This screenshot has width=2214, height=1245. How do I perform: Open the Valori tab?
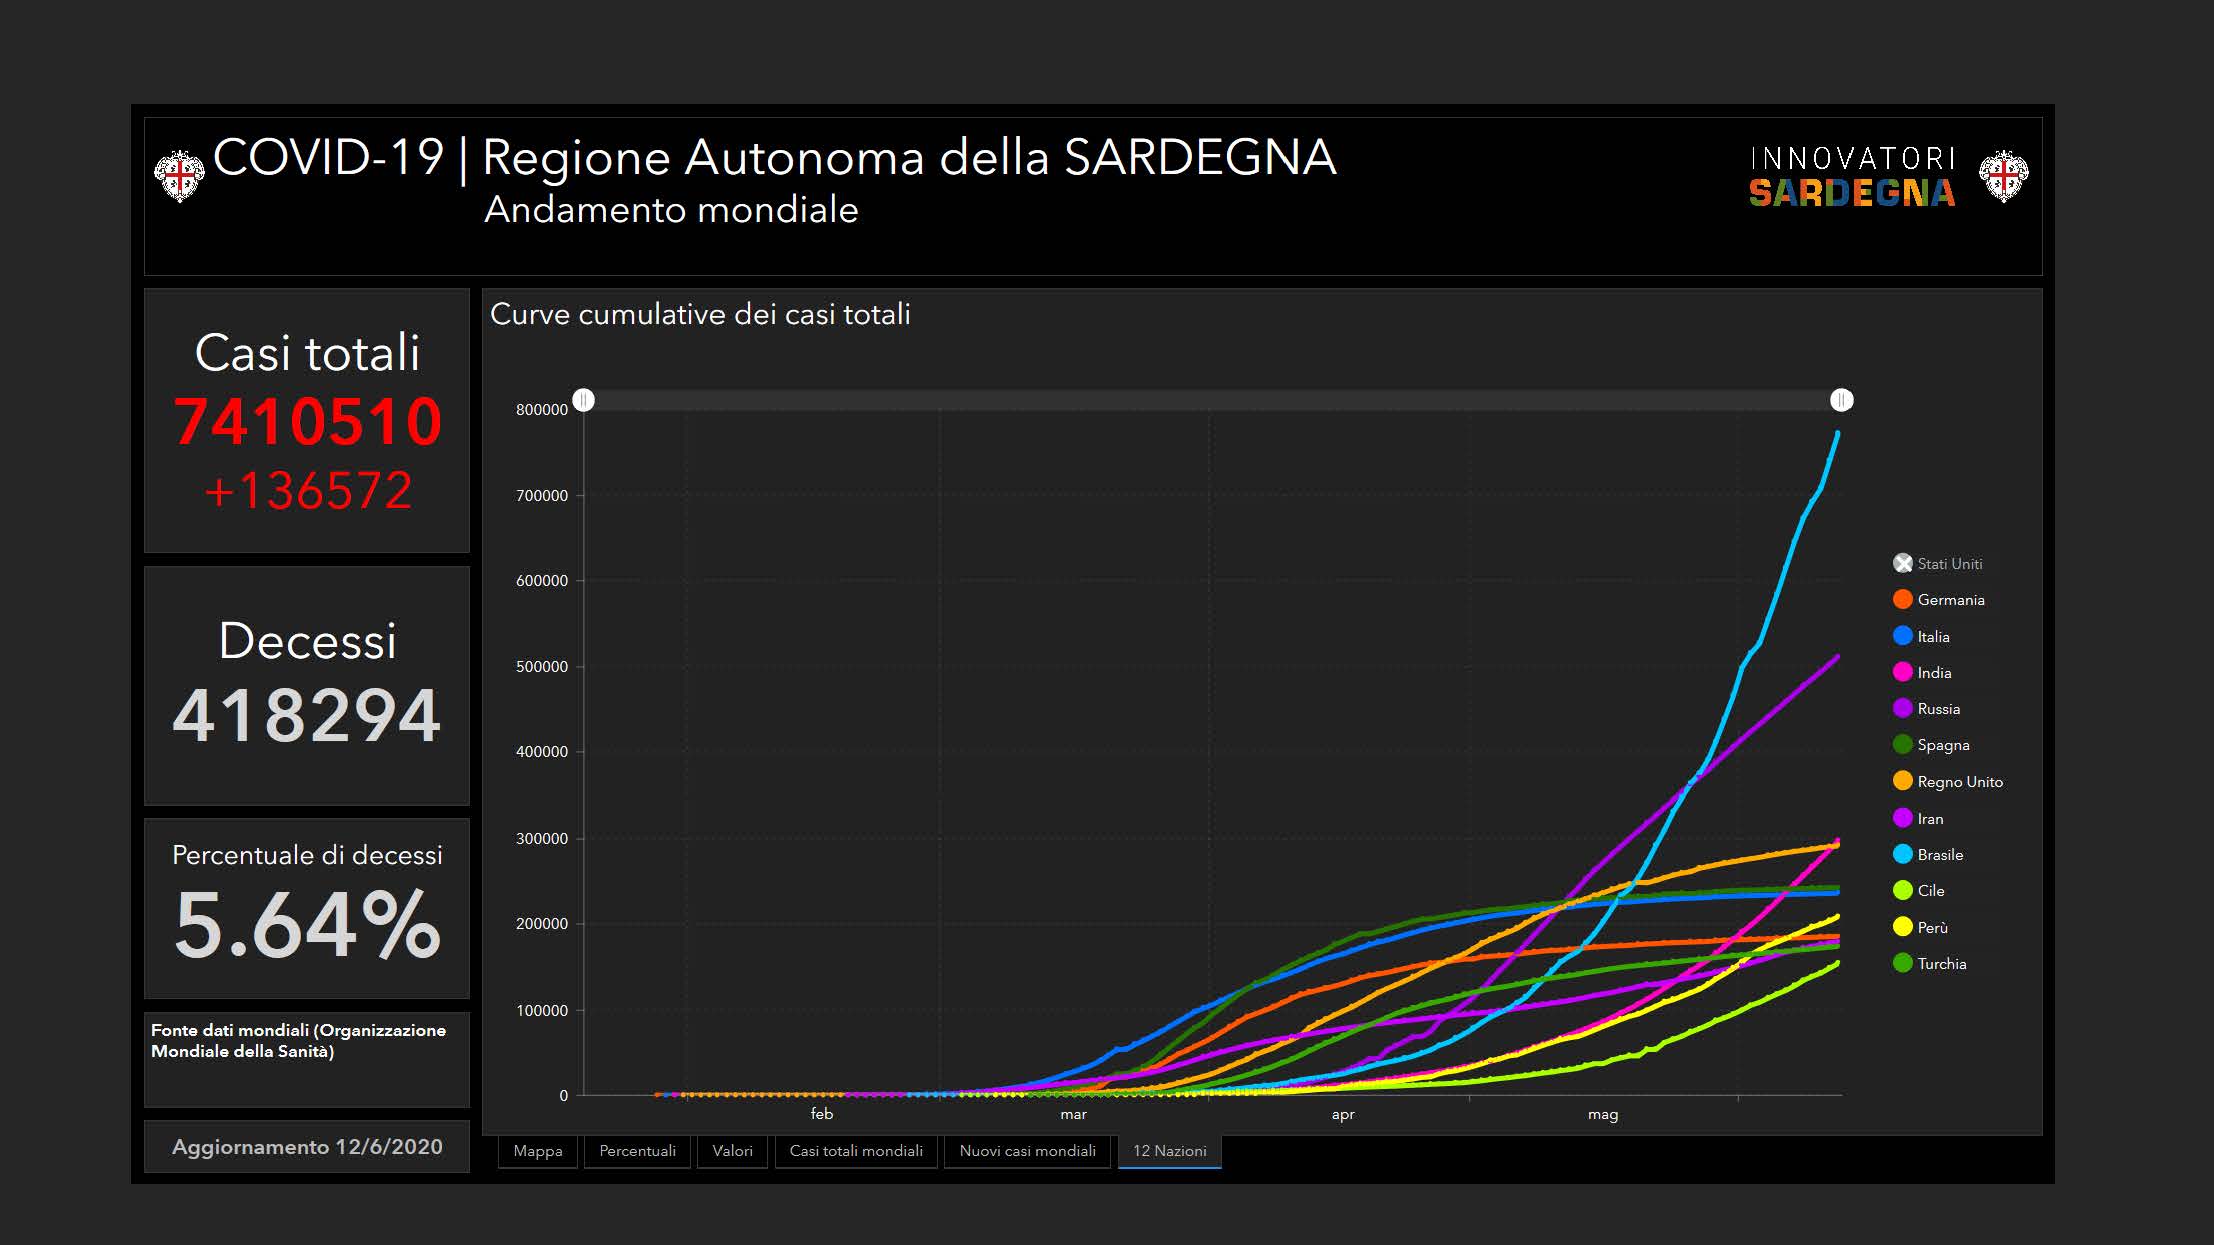(732, 1151)
